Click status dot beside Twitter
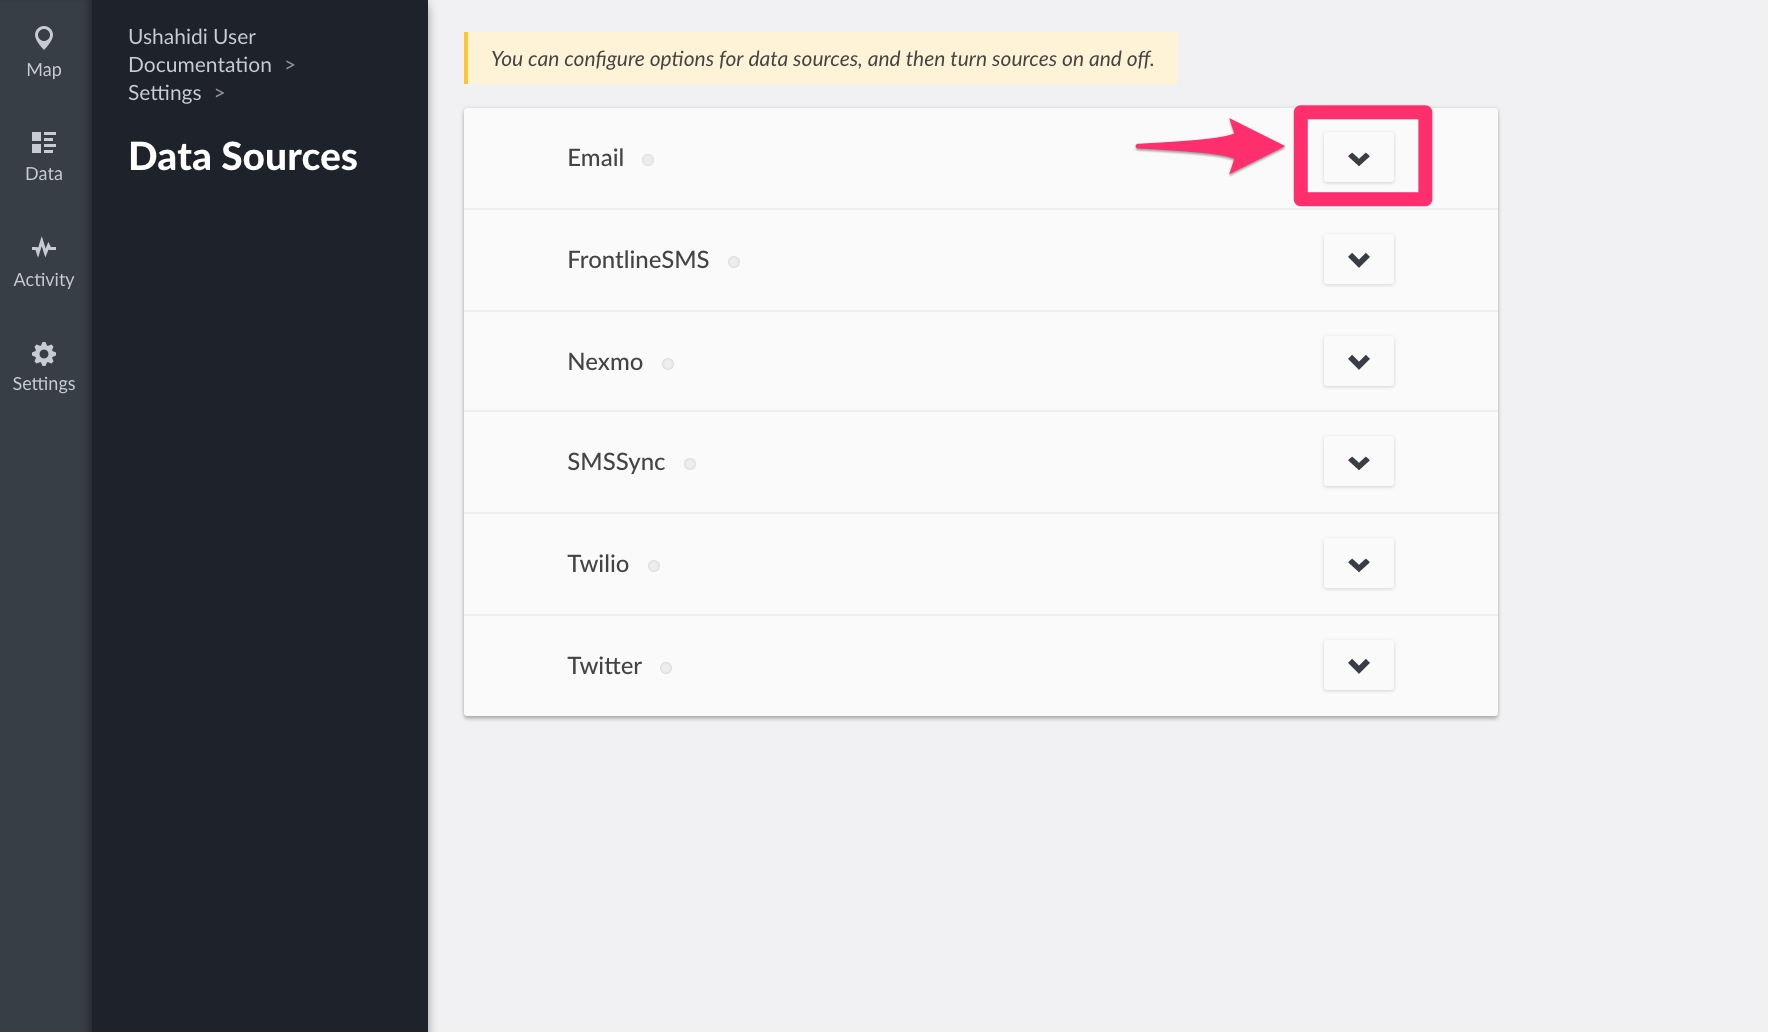 tap(666, 668)
